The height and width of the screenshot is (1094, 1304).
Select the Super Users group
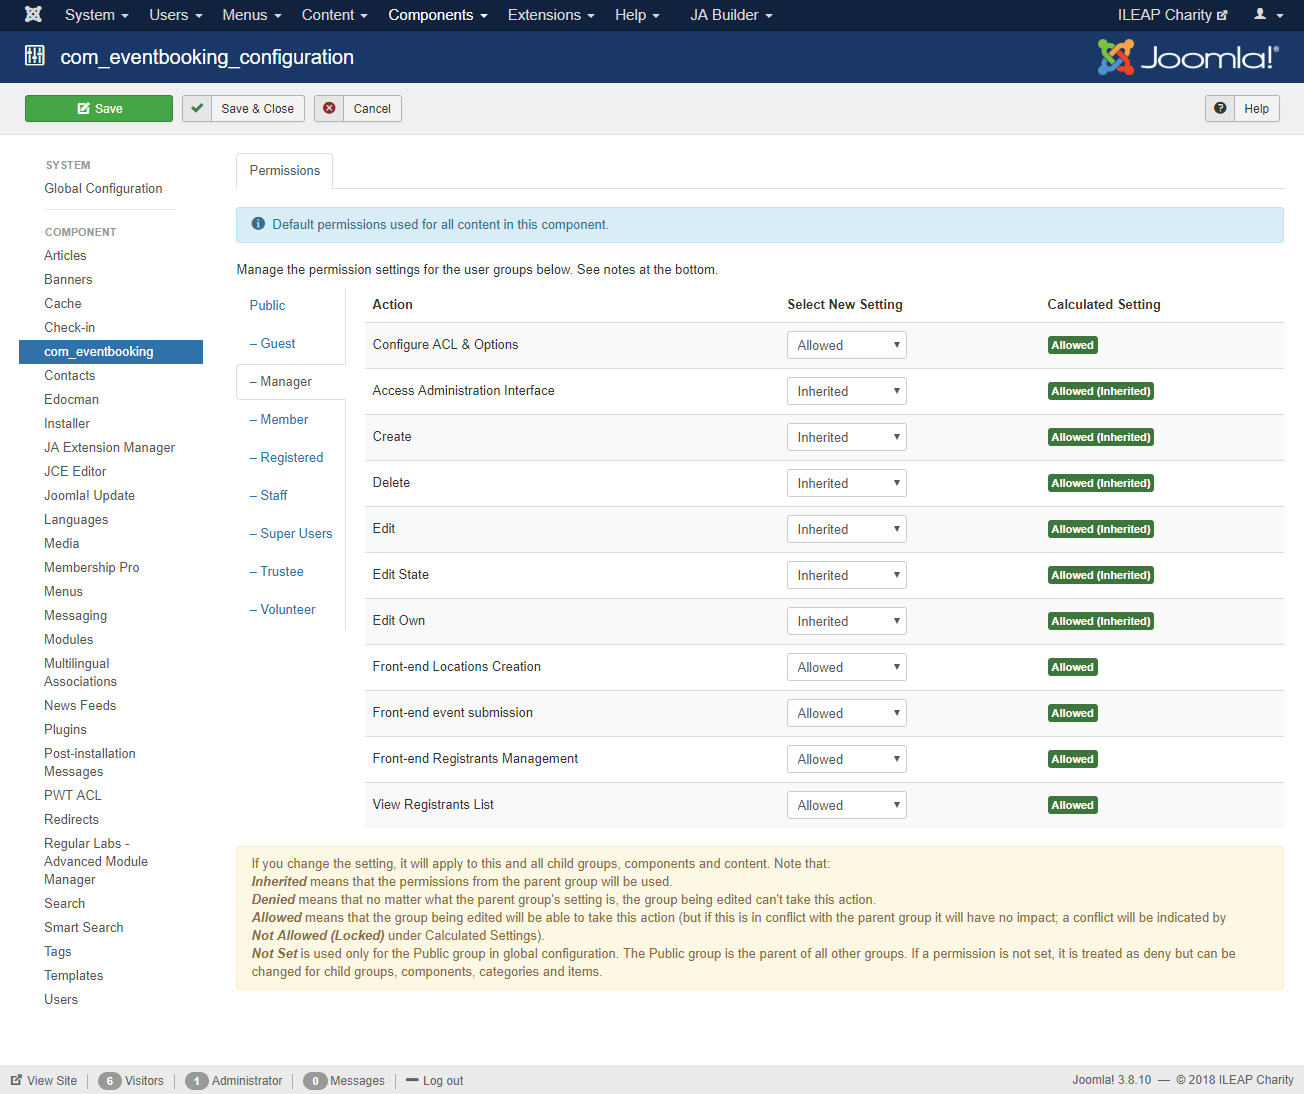(x=291, y=533)
